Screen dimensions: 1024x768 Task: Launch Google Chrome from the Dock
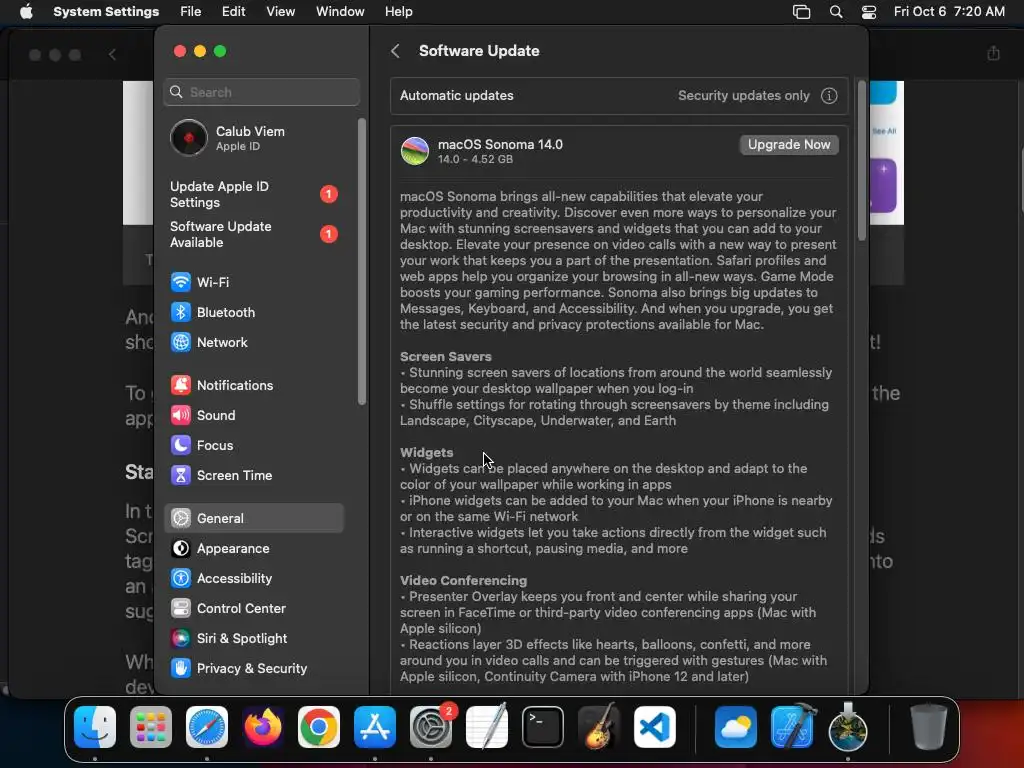click(319, 727)
